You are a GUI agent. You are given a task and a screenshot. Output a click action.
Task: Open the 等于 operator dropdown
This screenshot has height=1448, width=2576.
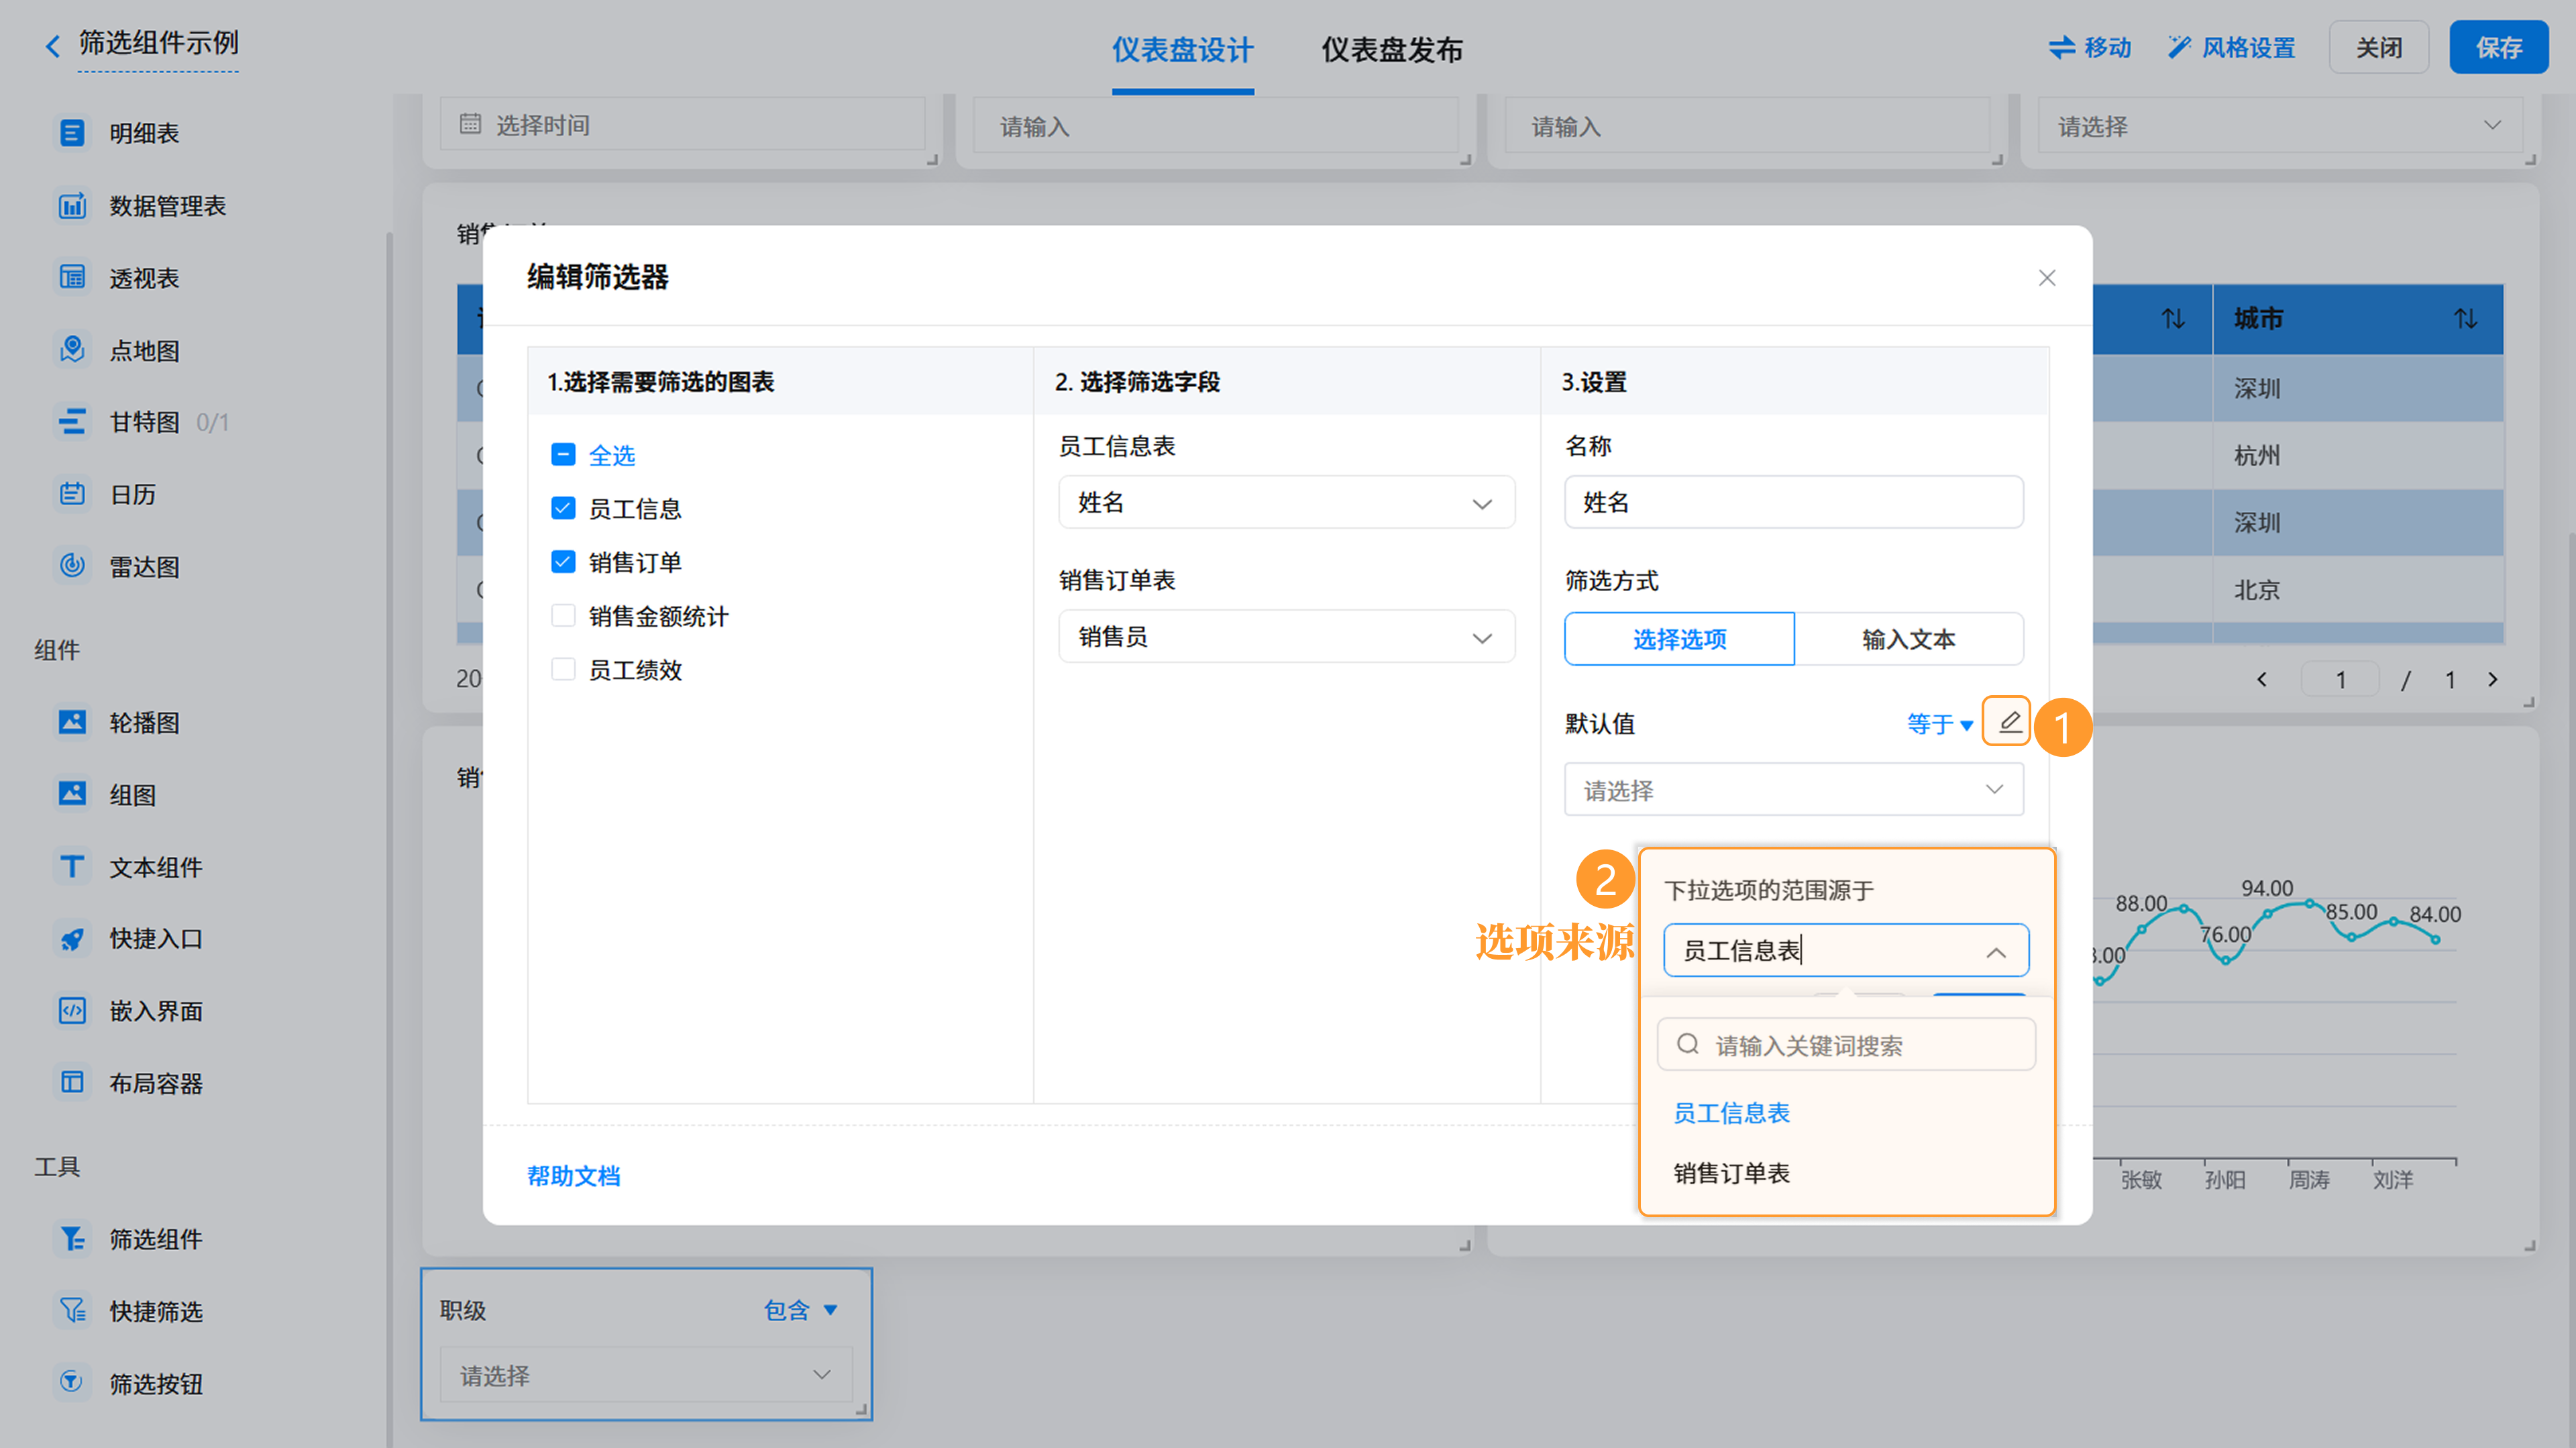[x=1939, y=723]
